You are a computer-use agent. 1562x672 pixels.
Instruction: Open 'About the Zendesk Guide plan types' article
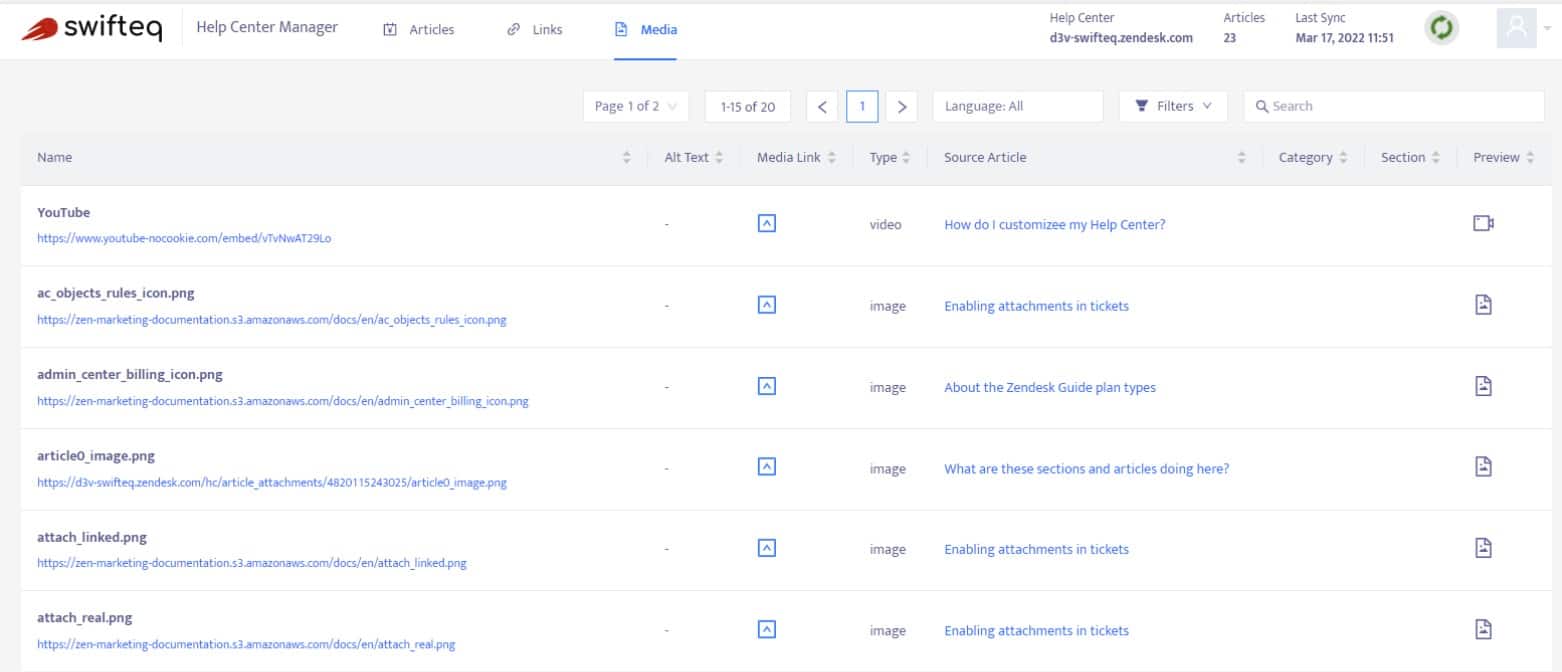tap(1050, 387)
